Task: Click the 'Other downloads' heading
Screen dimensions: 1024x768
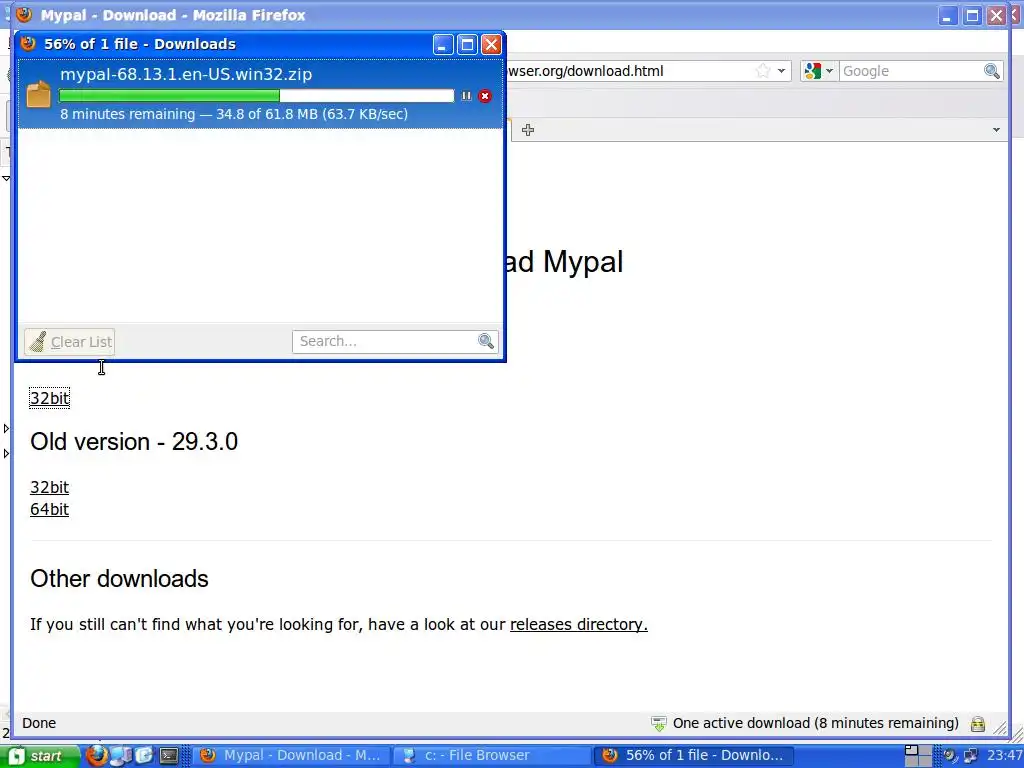Action: (x=120, y=579)
